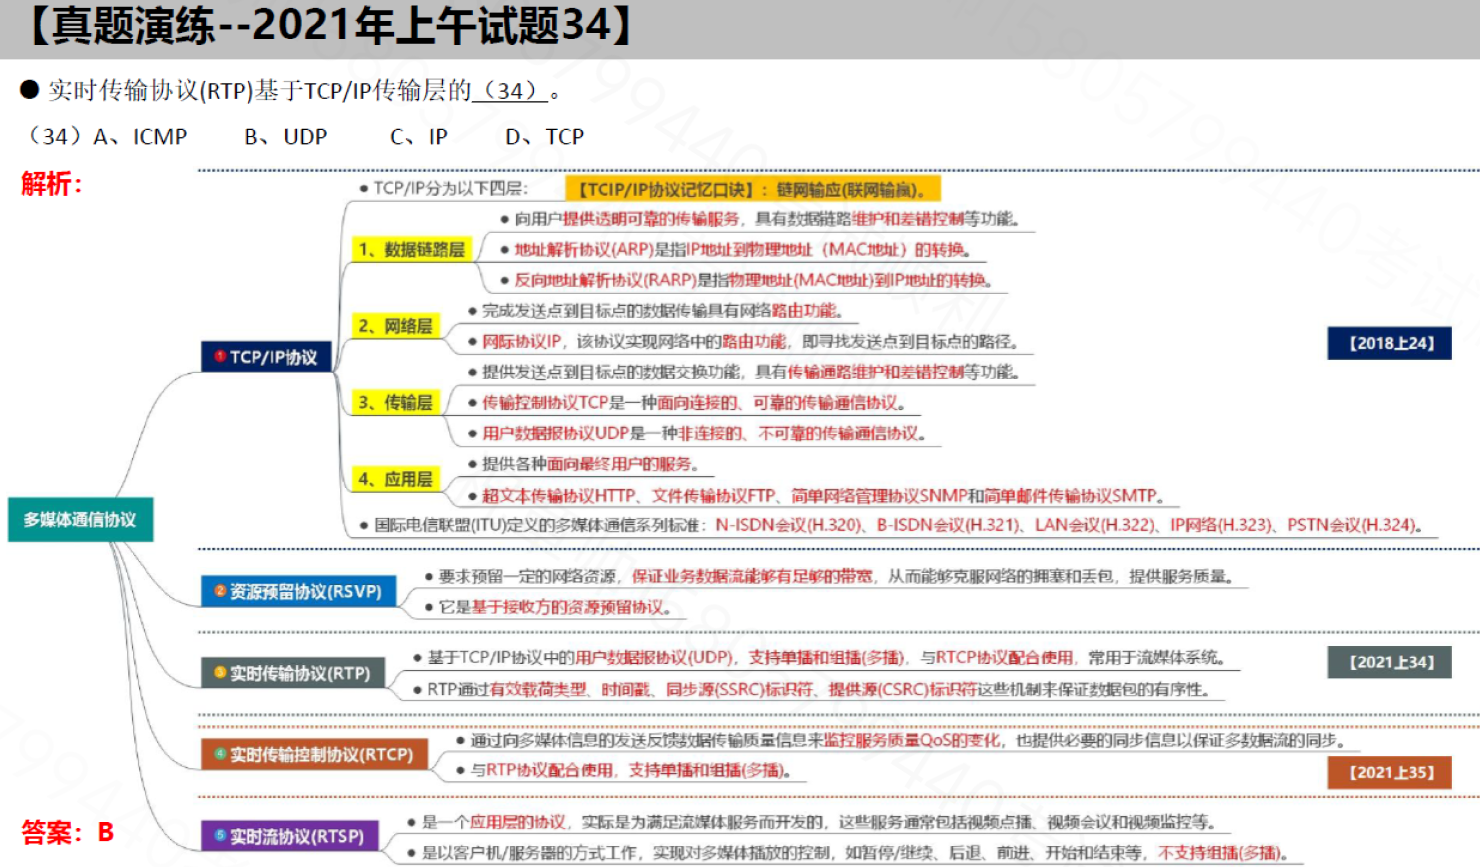
Task: Click the 超文本传输协议HTTP line
Action: click(816, 496)
